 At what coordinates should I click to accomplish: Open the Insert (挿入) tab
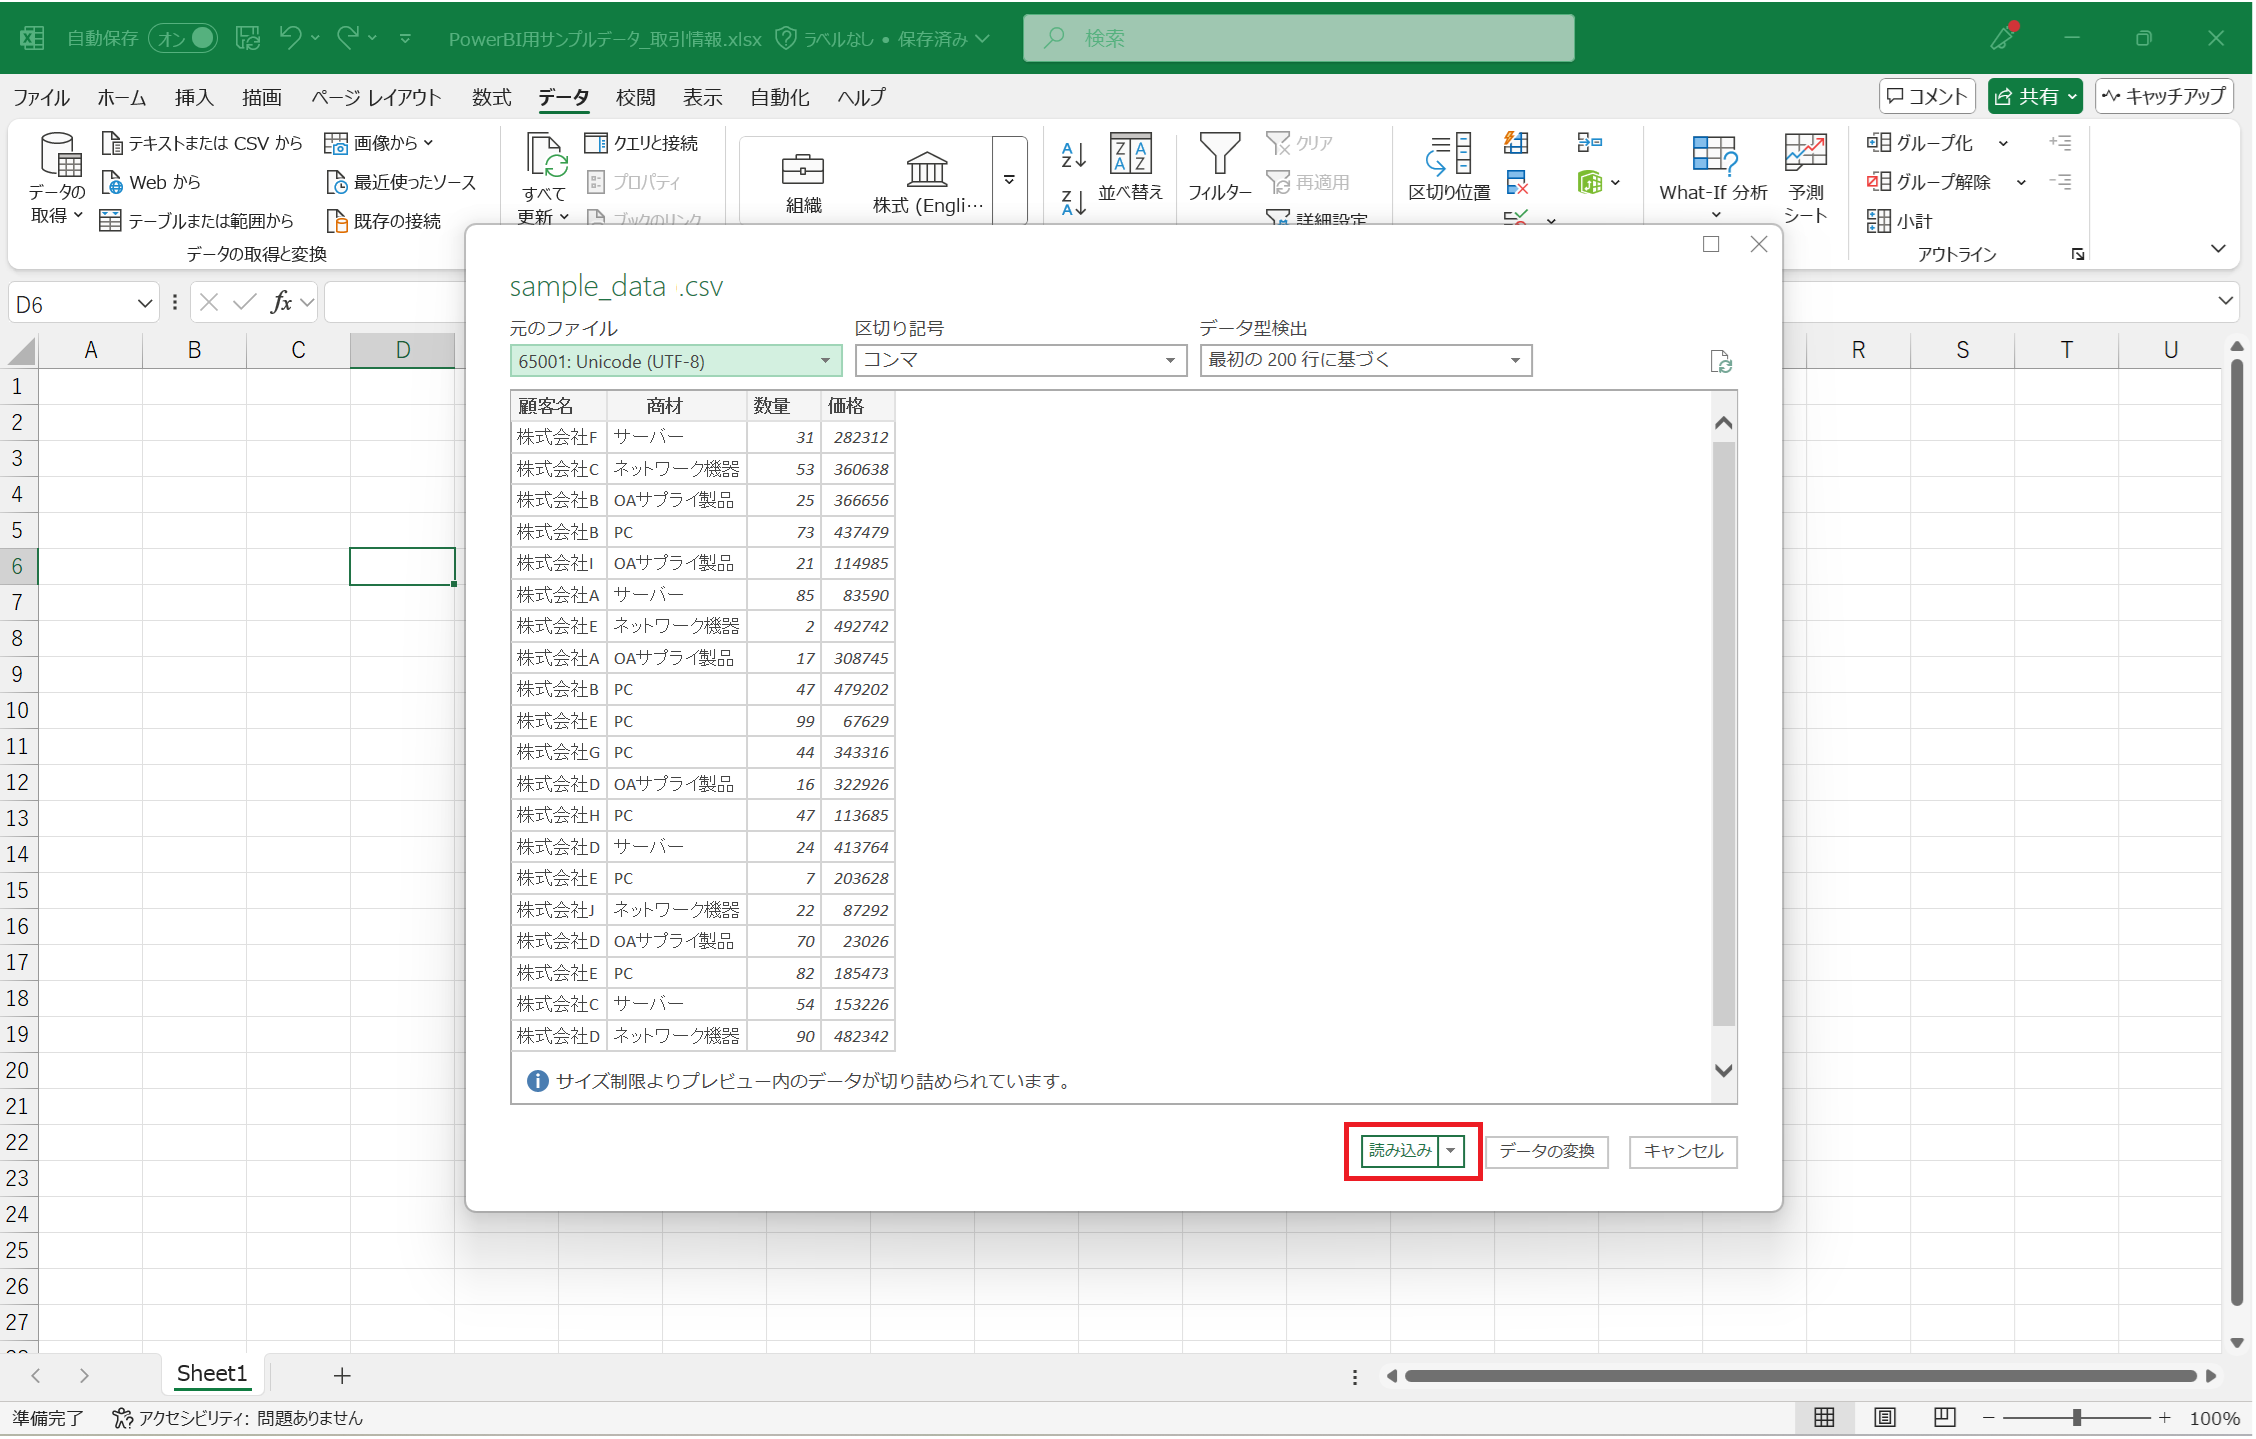pos(194,97)
